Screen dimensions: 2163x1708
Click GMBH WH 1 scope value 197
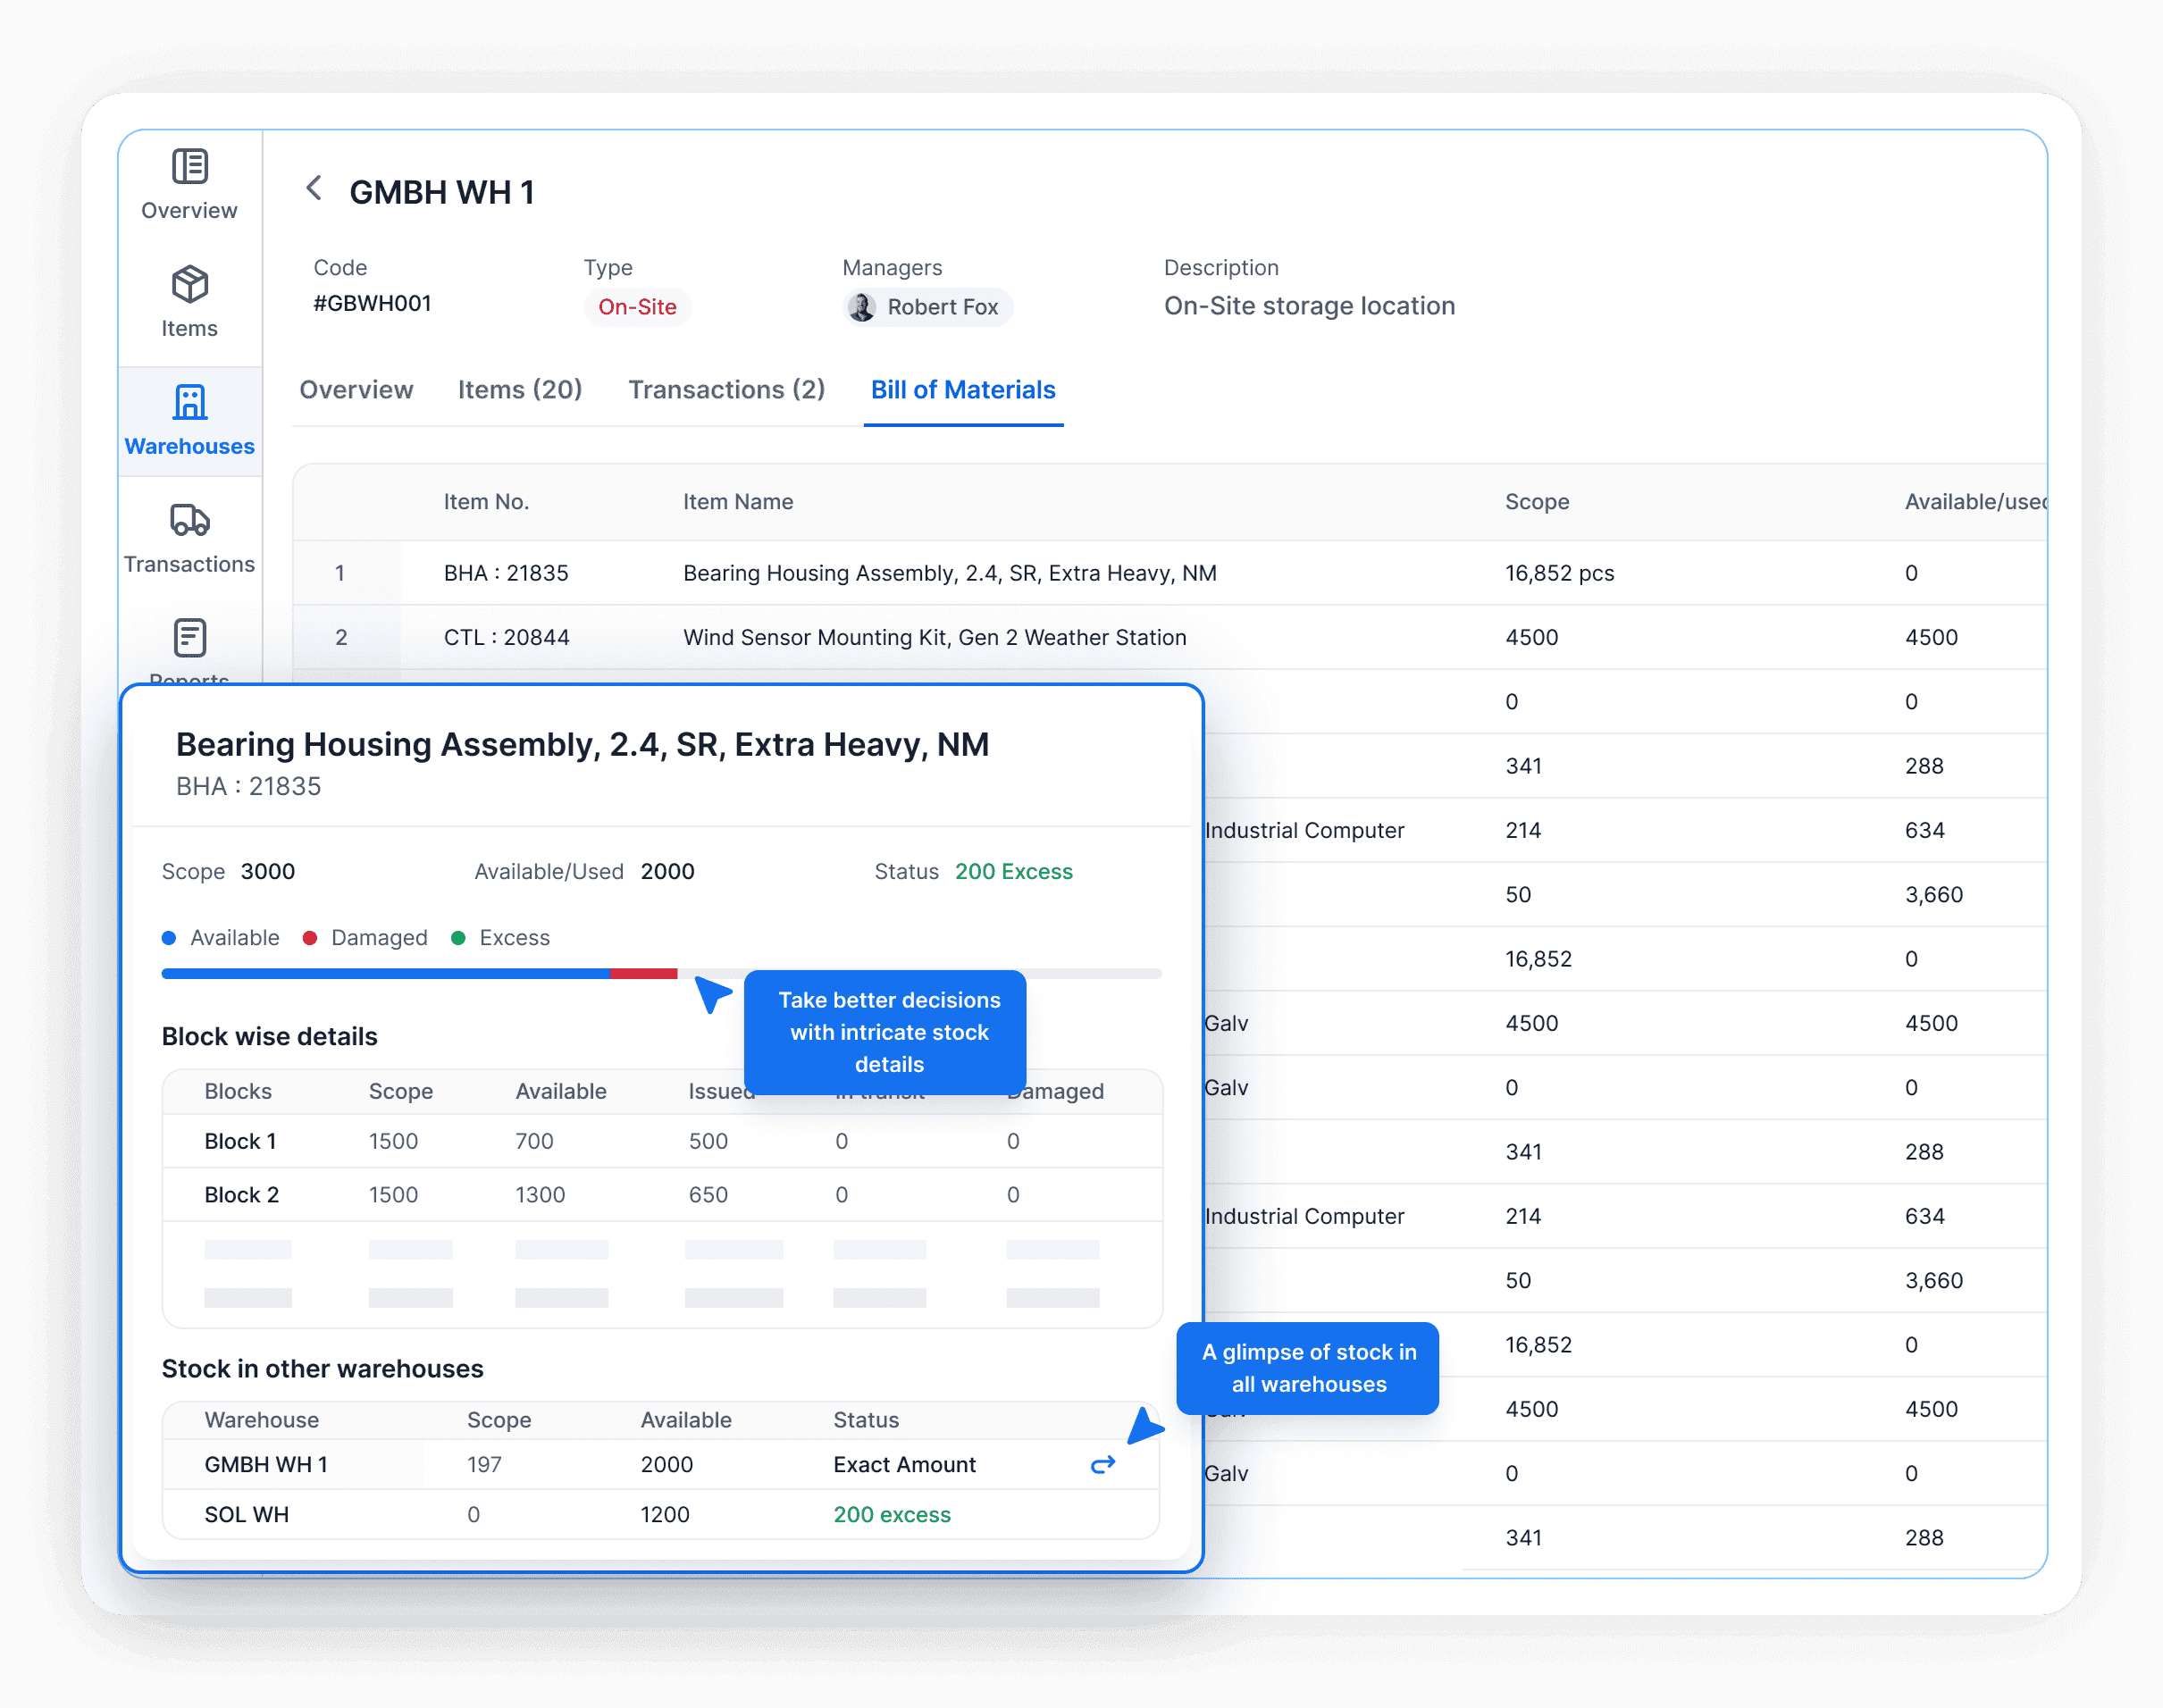tap(484, 1464)
